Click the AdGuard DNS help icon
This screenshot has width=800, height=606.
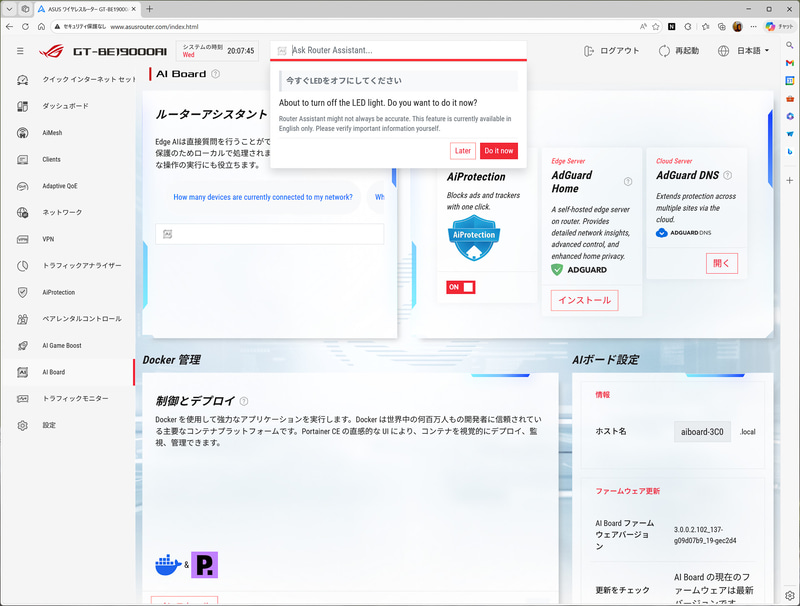point(728,175)
